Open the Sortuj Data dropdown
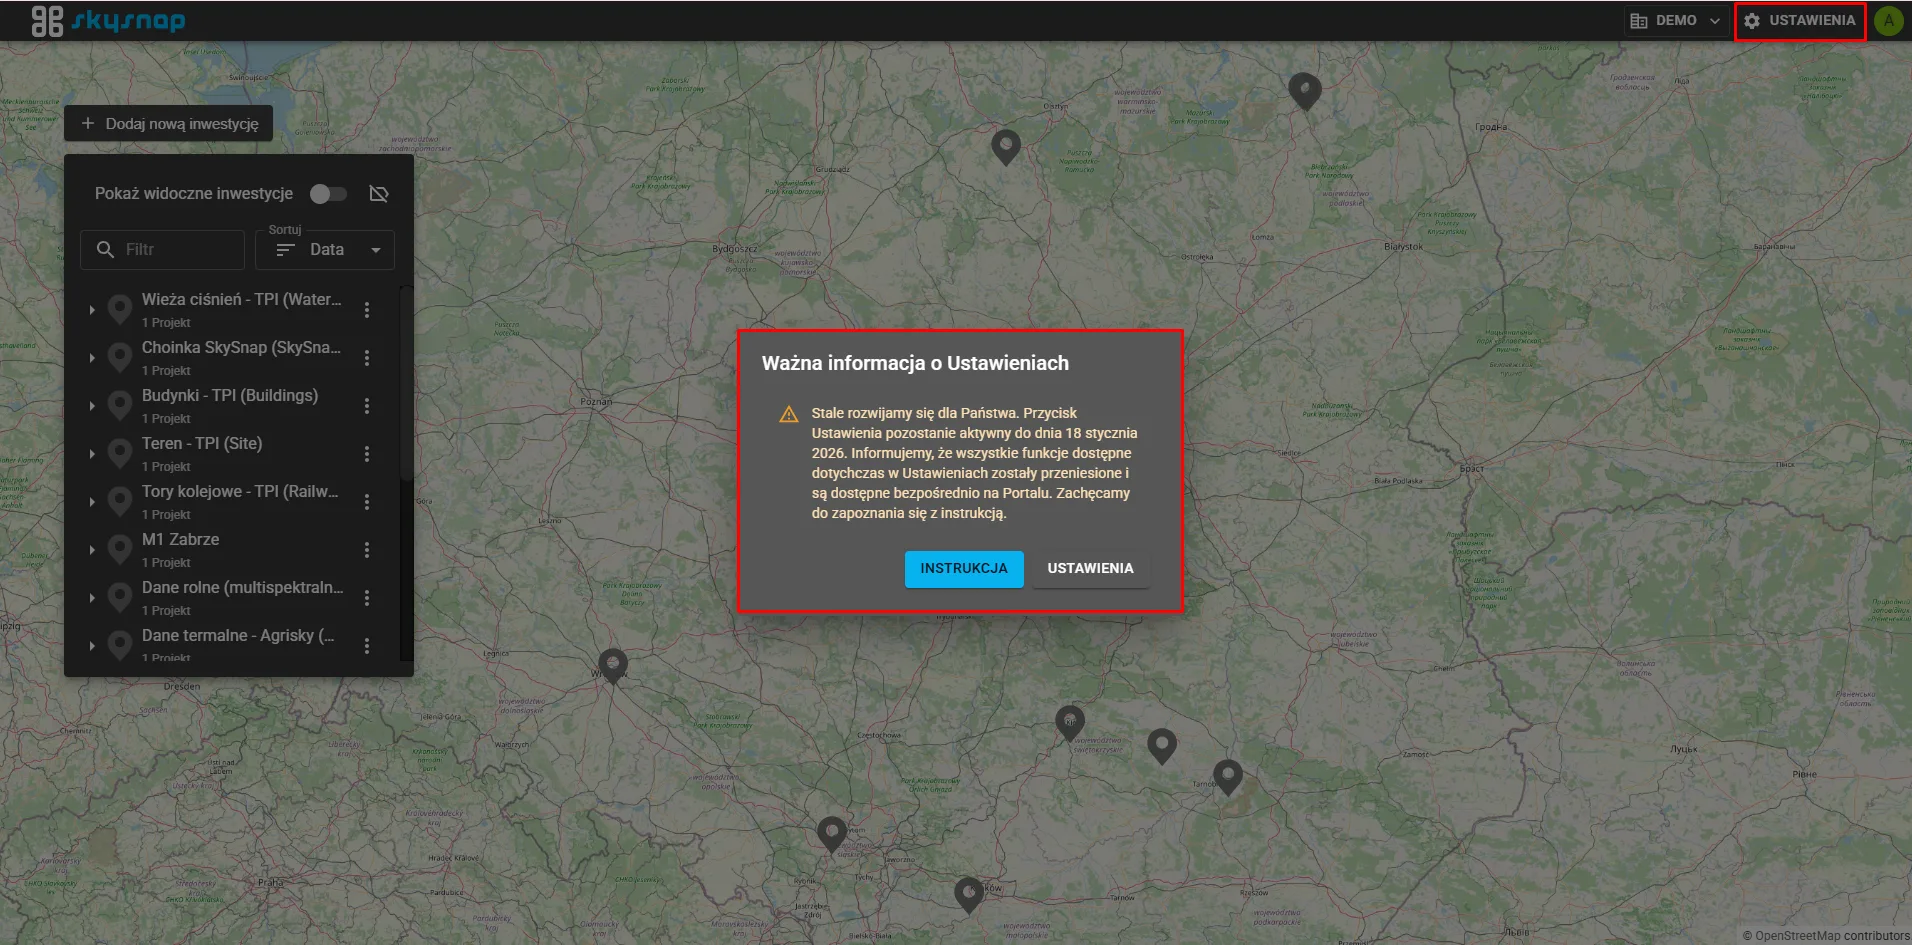 coord(326,250)
